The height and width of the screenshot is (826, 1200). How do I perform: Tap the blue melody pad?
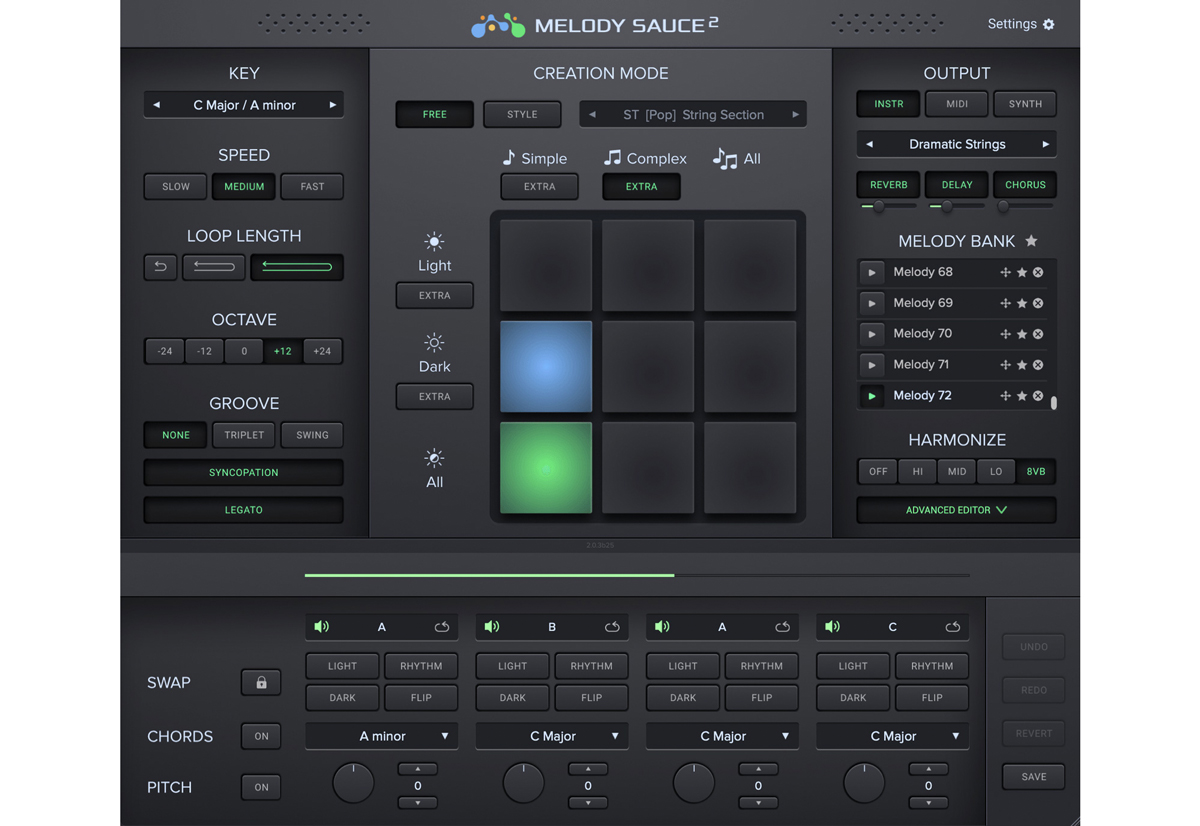[x=546, y=367]
